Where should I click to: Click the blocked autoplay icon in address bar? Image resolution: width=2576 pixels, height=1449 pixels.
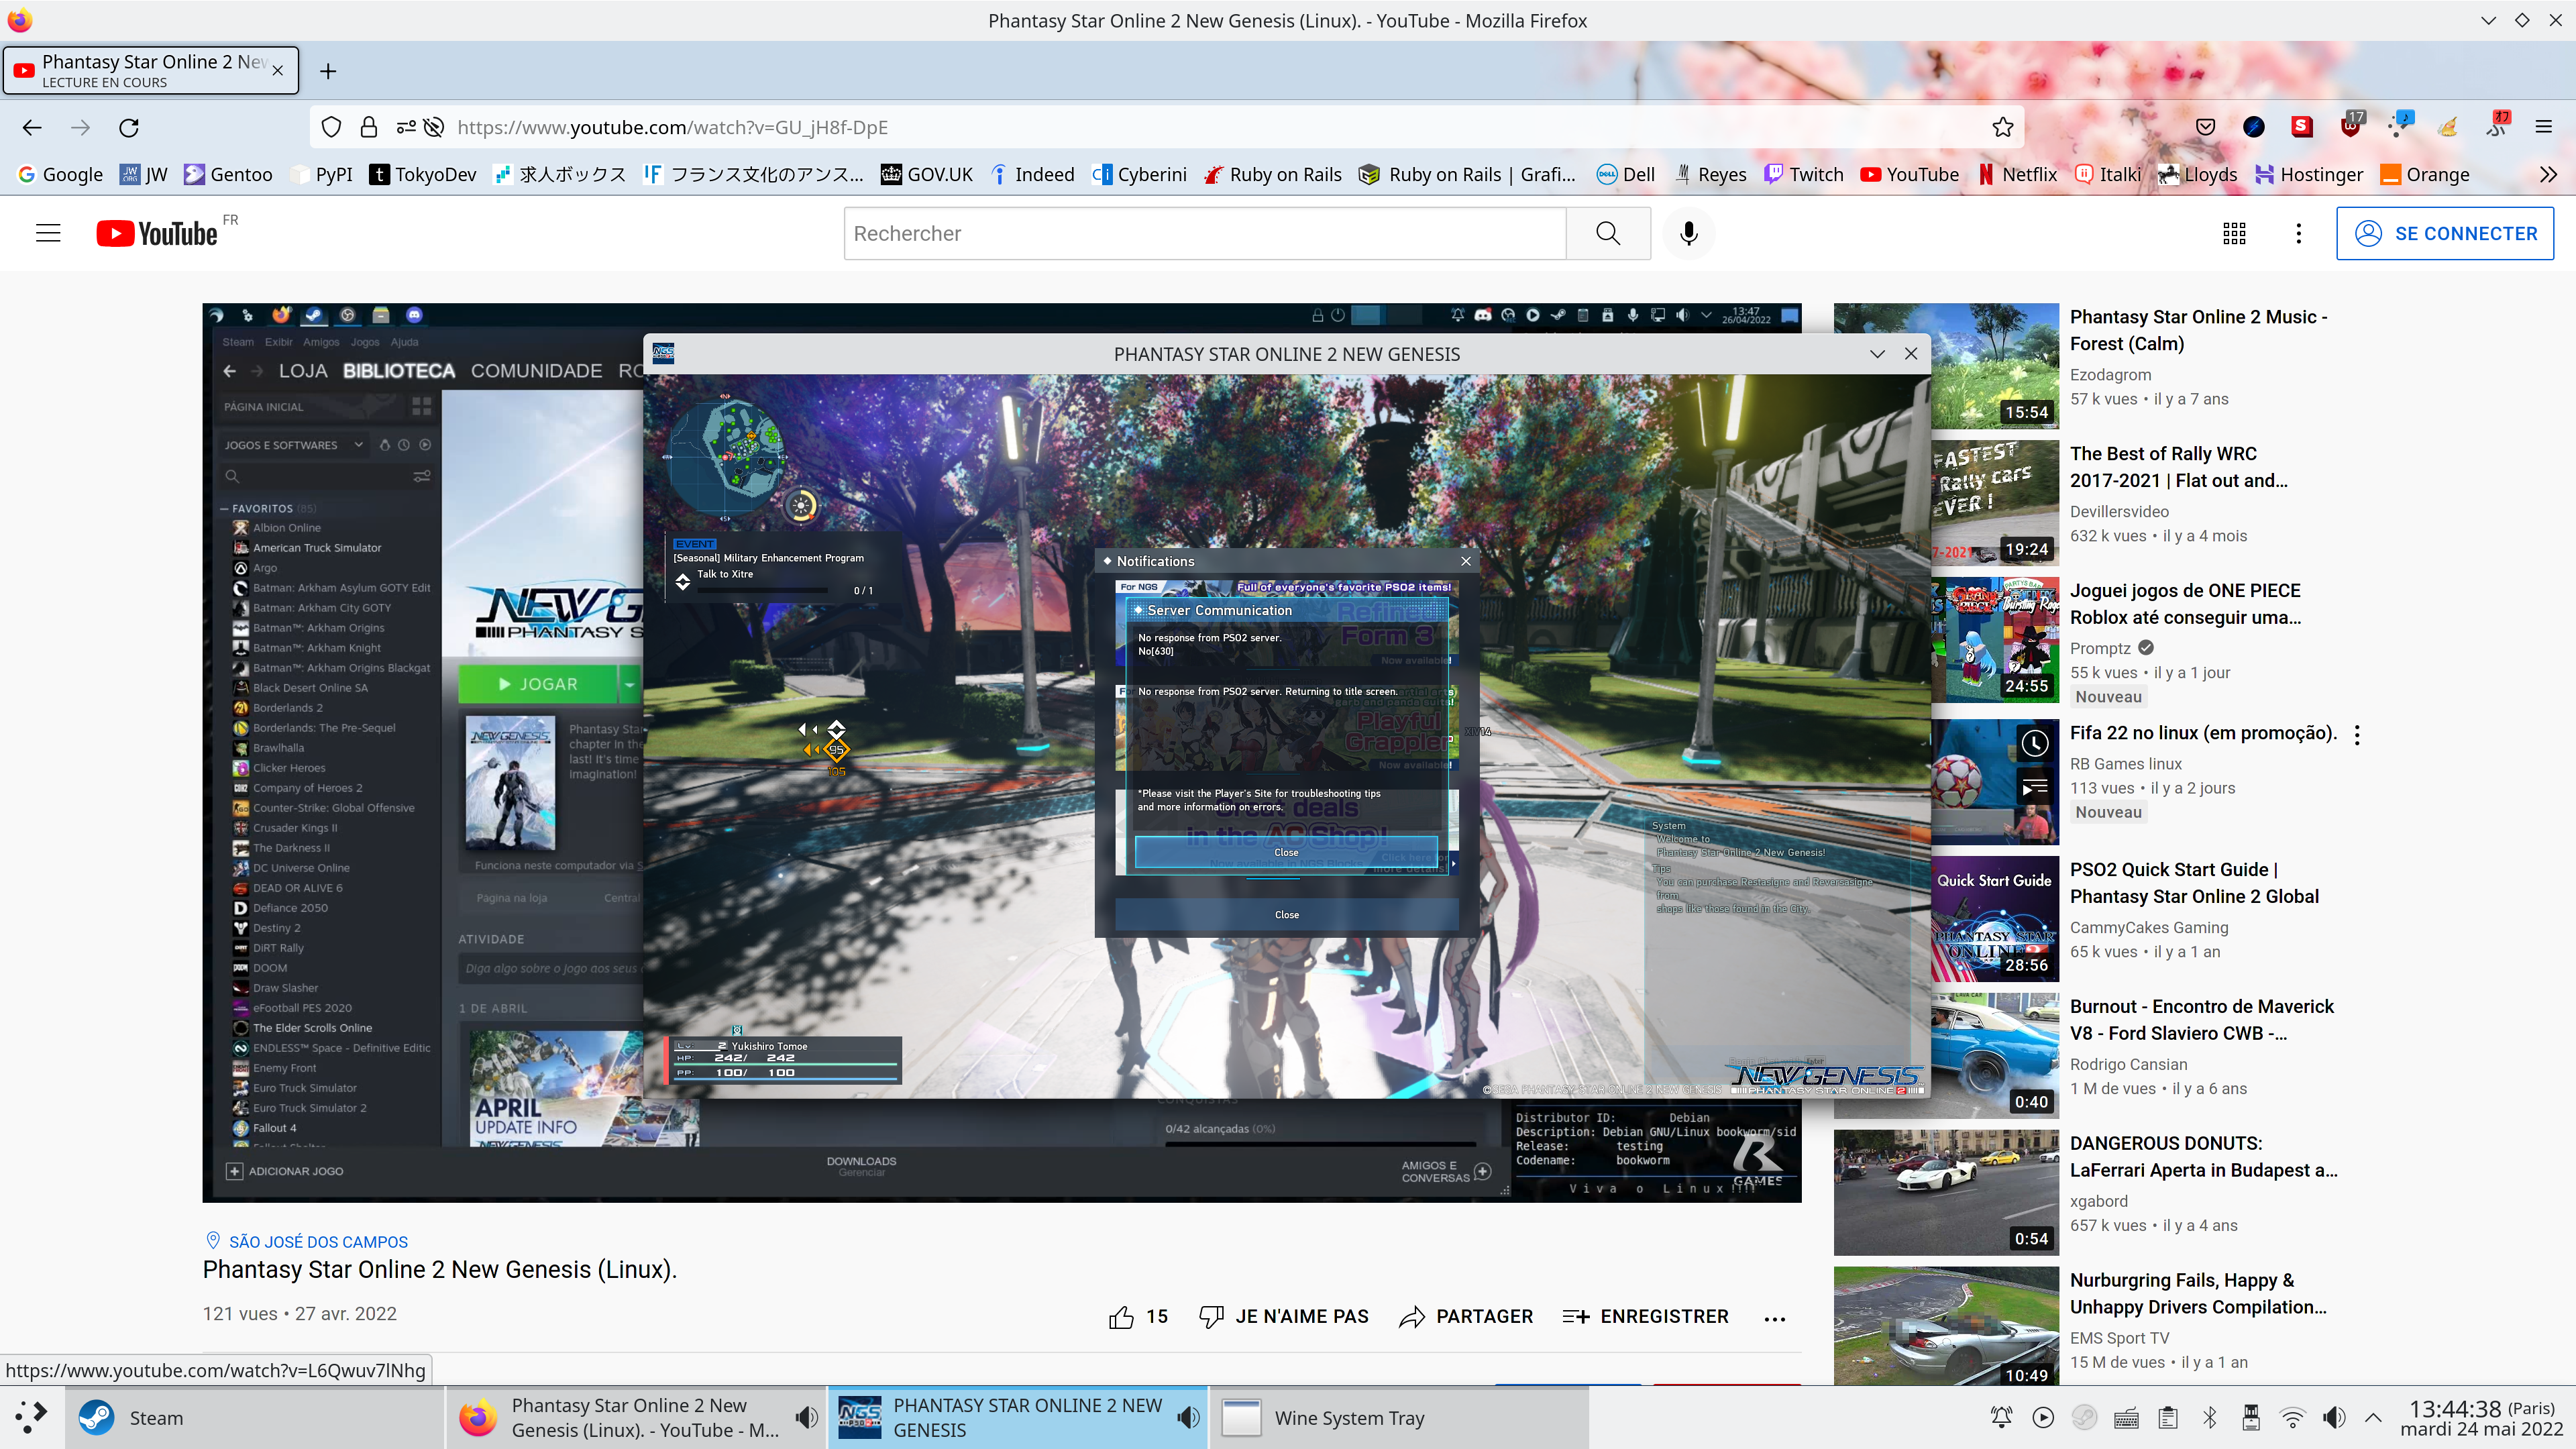click(433, 127)
